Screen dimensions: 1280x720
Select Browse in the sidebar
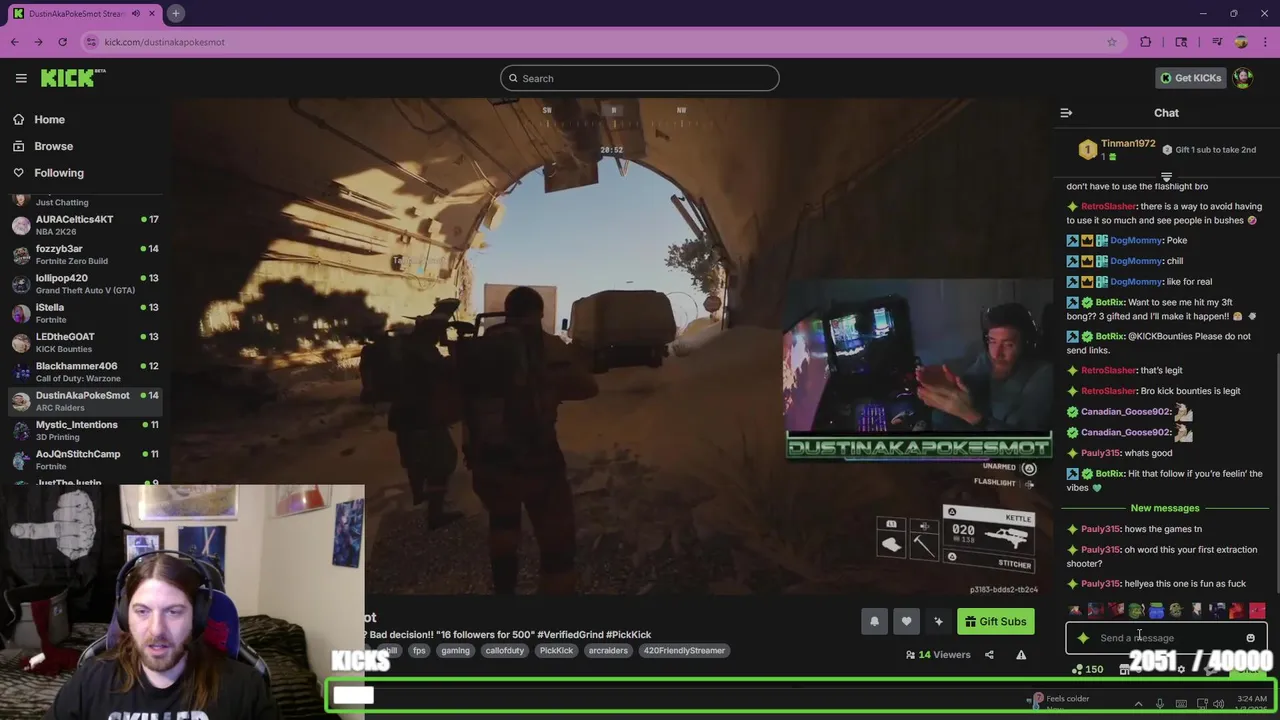(53, 146)
